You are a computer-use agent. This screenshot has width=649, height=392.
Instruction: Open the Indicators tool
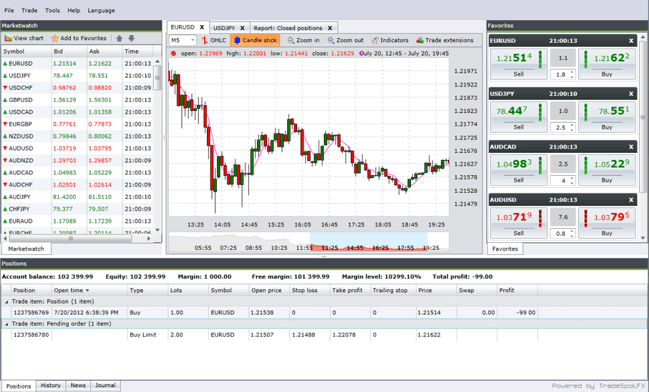[390, 40]
